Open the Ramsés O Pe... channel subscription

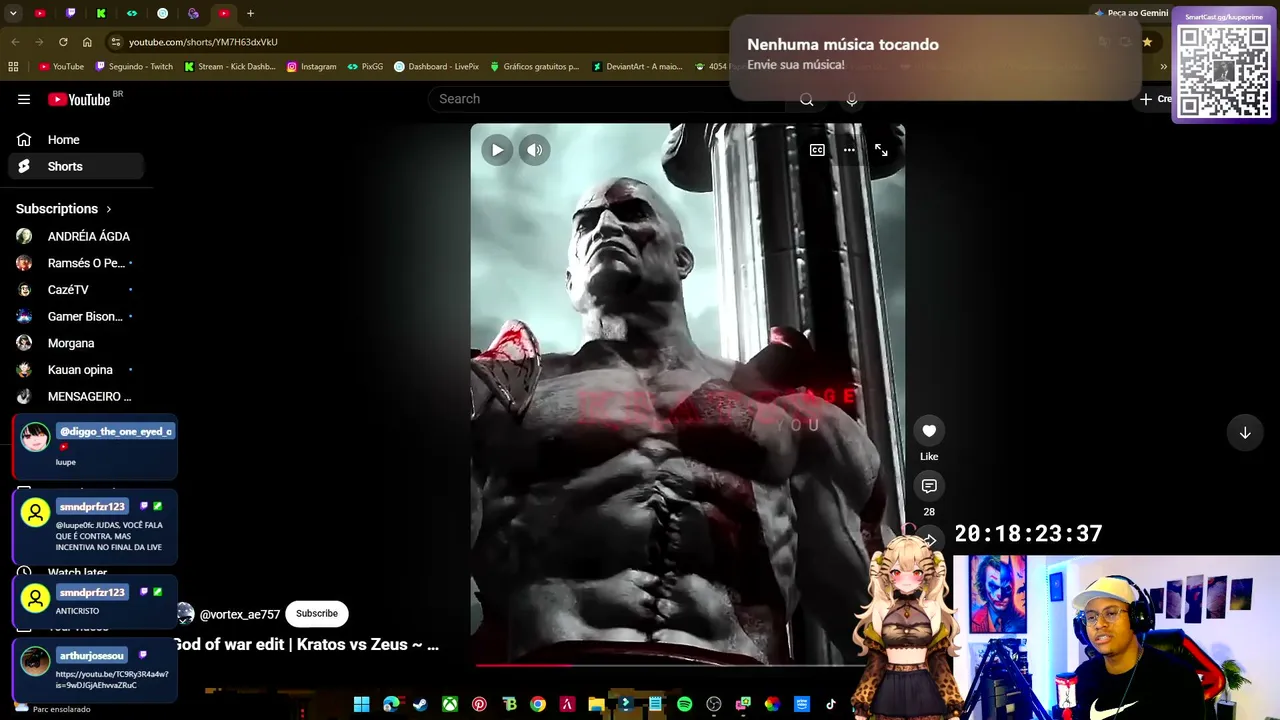tap(76, 263)
